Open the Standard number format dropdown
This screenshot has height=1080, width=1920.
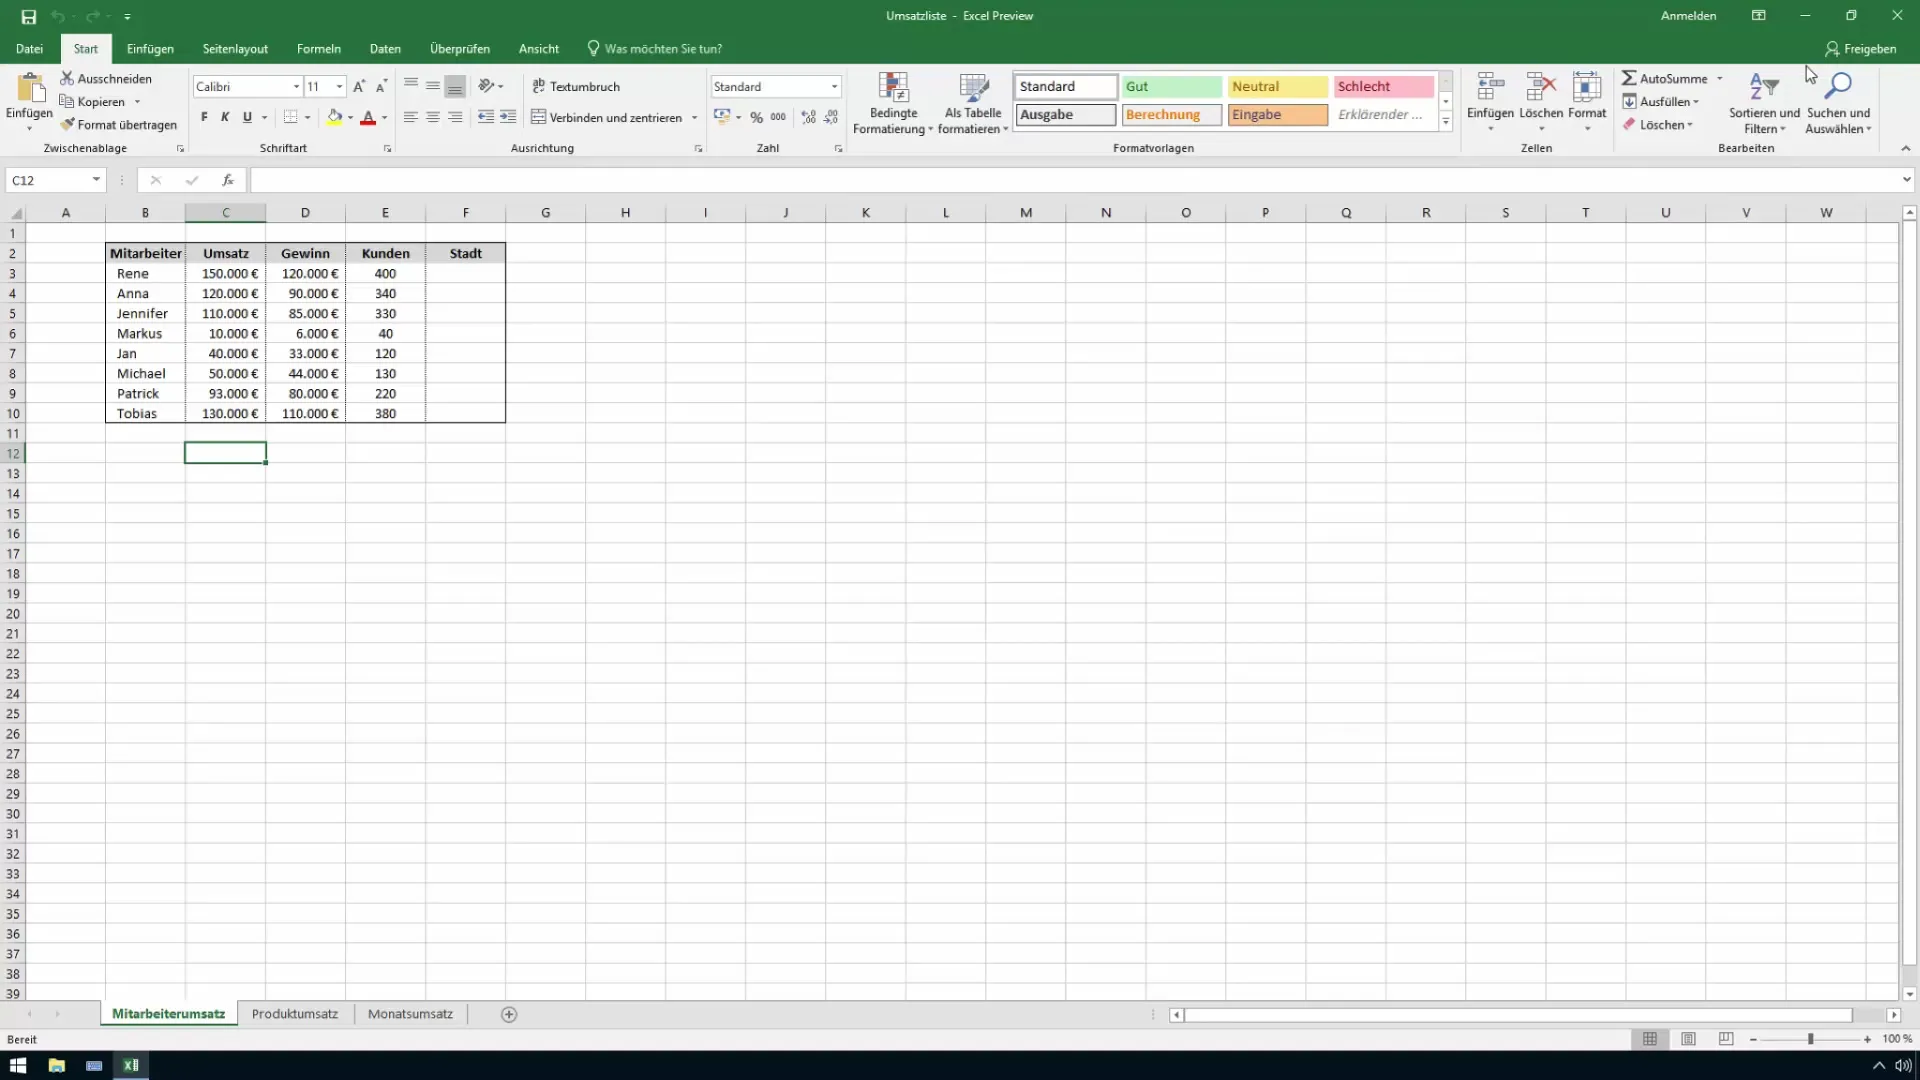(x=834, y=87)
